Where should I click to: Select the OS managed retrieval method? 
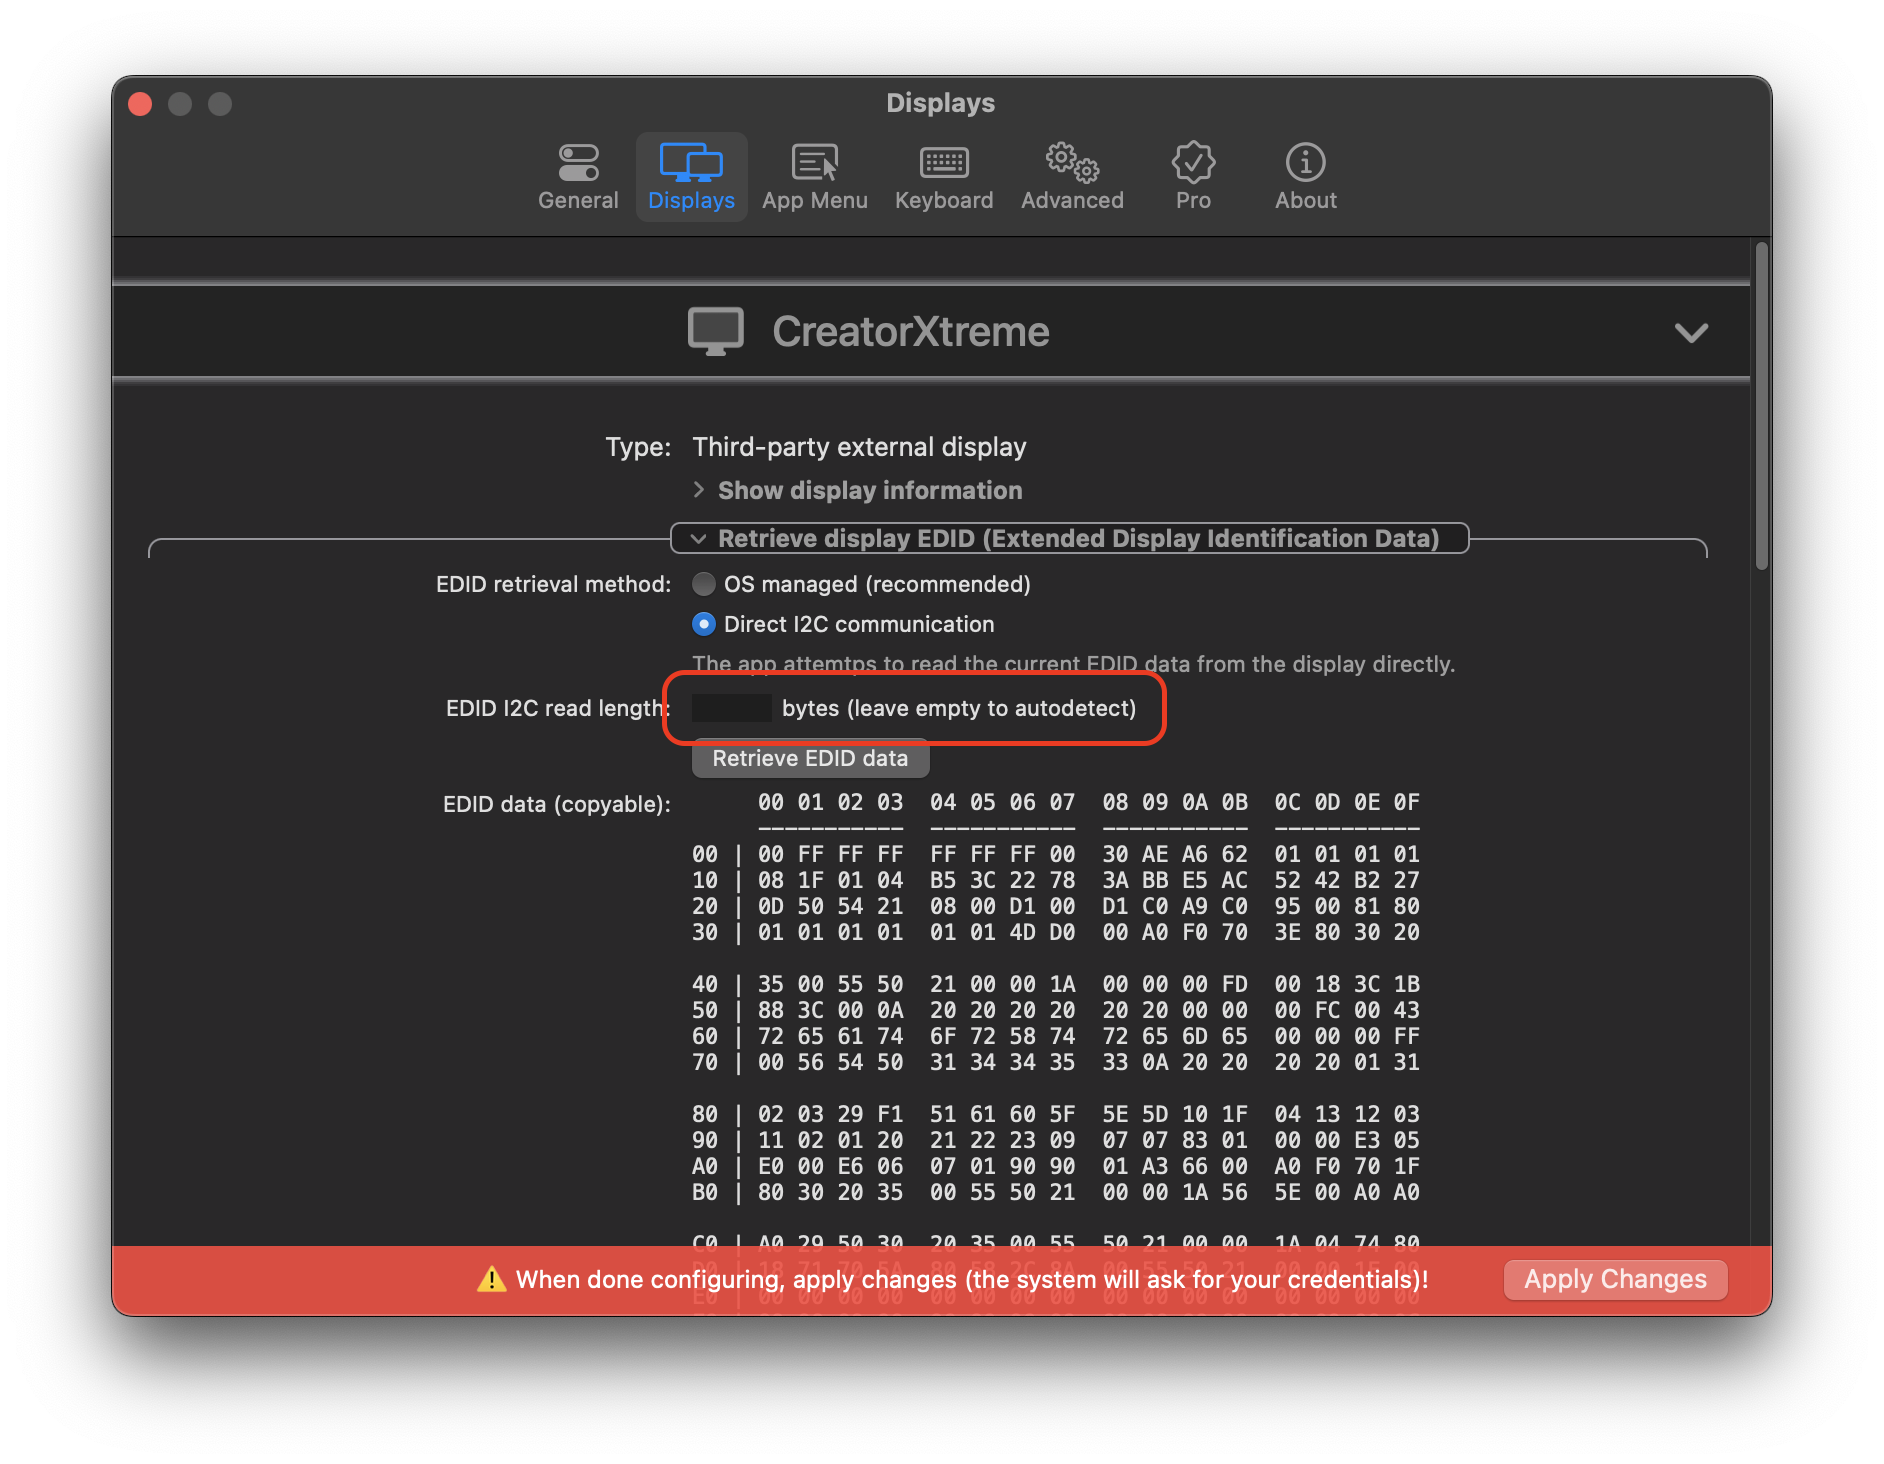click(x=704, y=584)
